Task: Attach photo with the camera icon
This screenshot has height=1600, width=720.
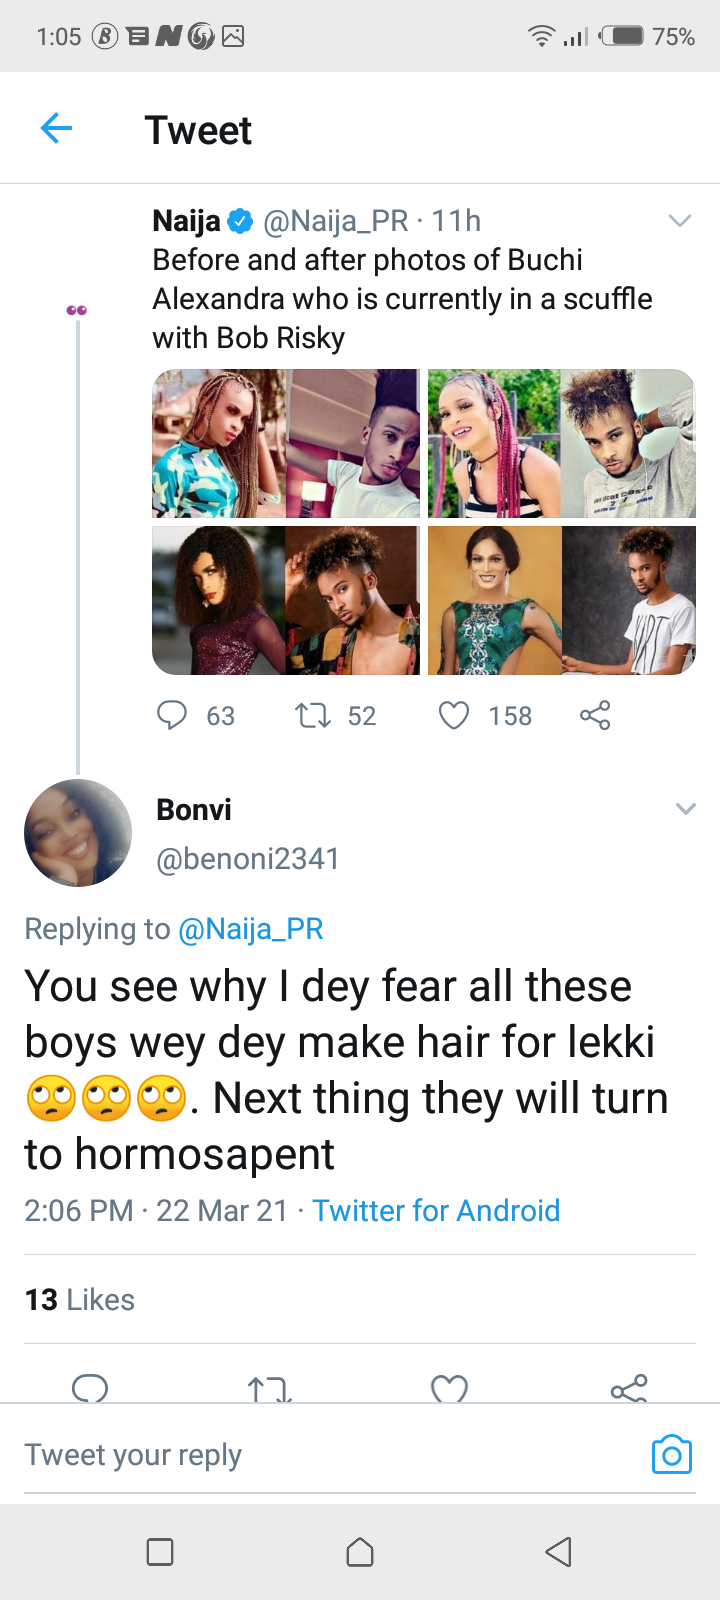Action: [672, 1455]
